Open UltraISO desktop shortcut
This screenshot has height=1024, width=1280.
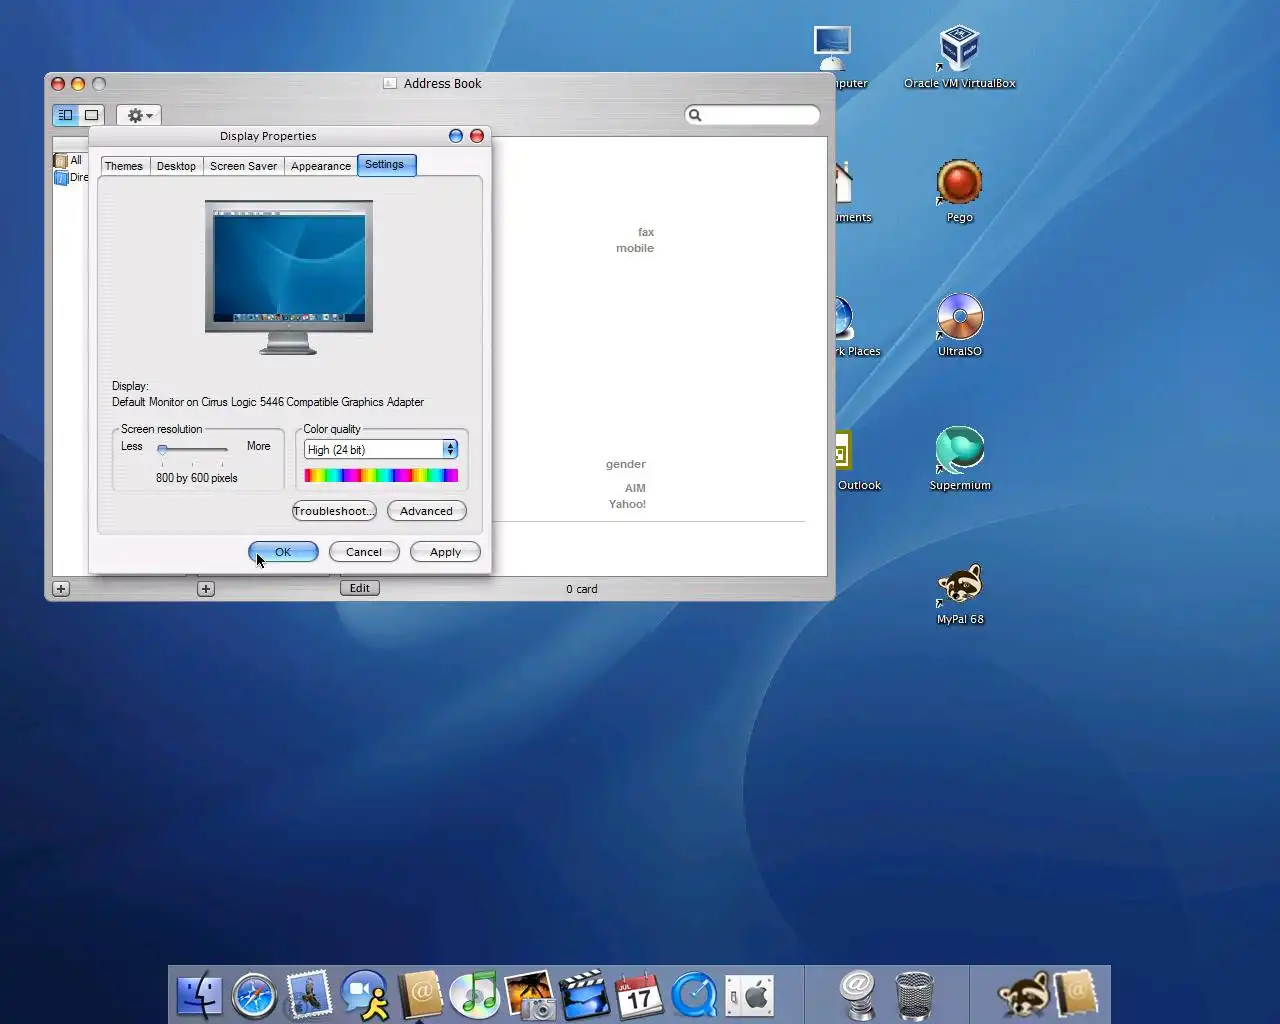pos(960,325)
